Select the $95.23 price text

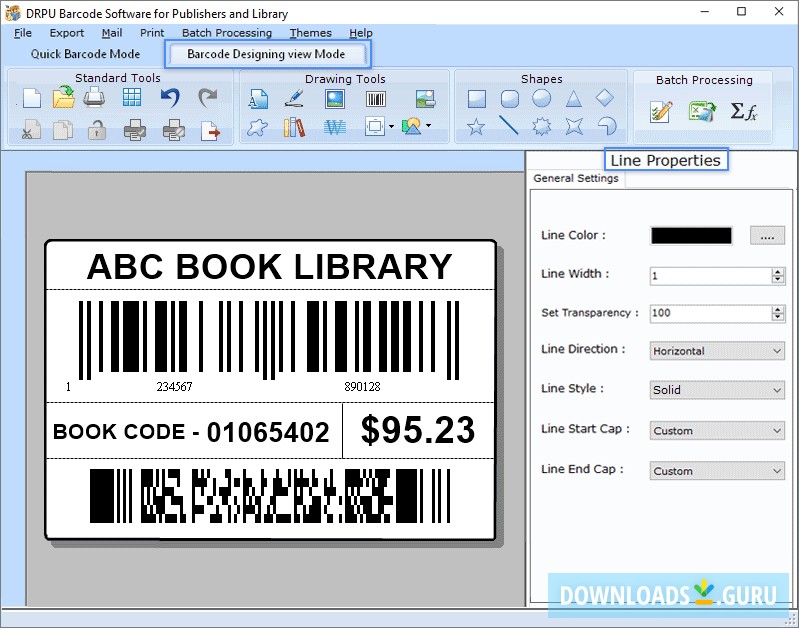point(418,430)
